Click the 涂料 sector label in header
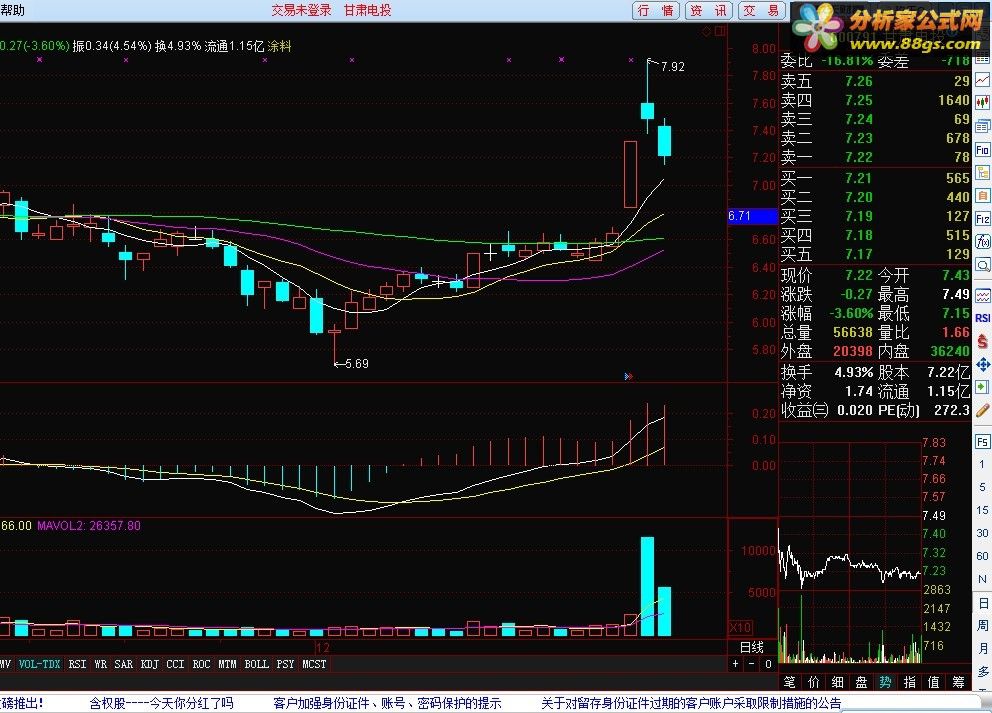 pyautogui.click(x=279, y=46)
